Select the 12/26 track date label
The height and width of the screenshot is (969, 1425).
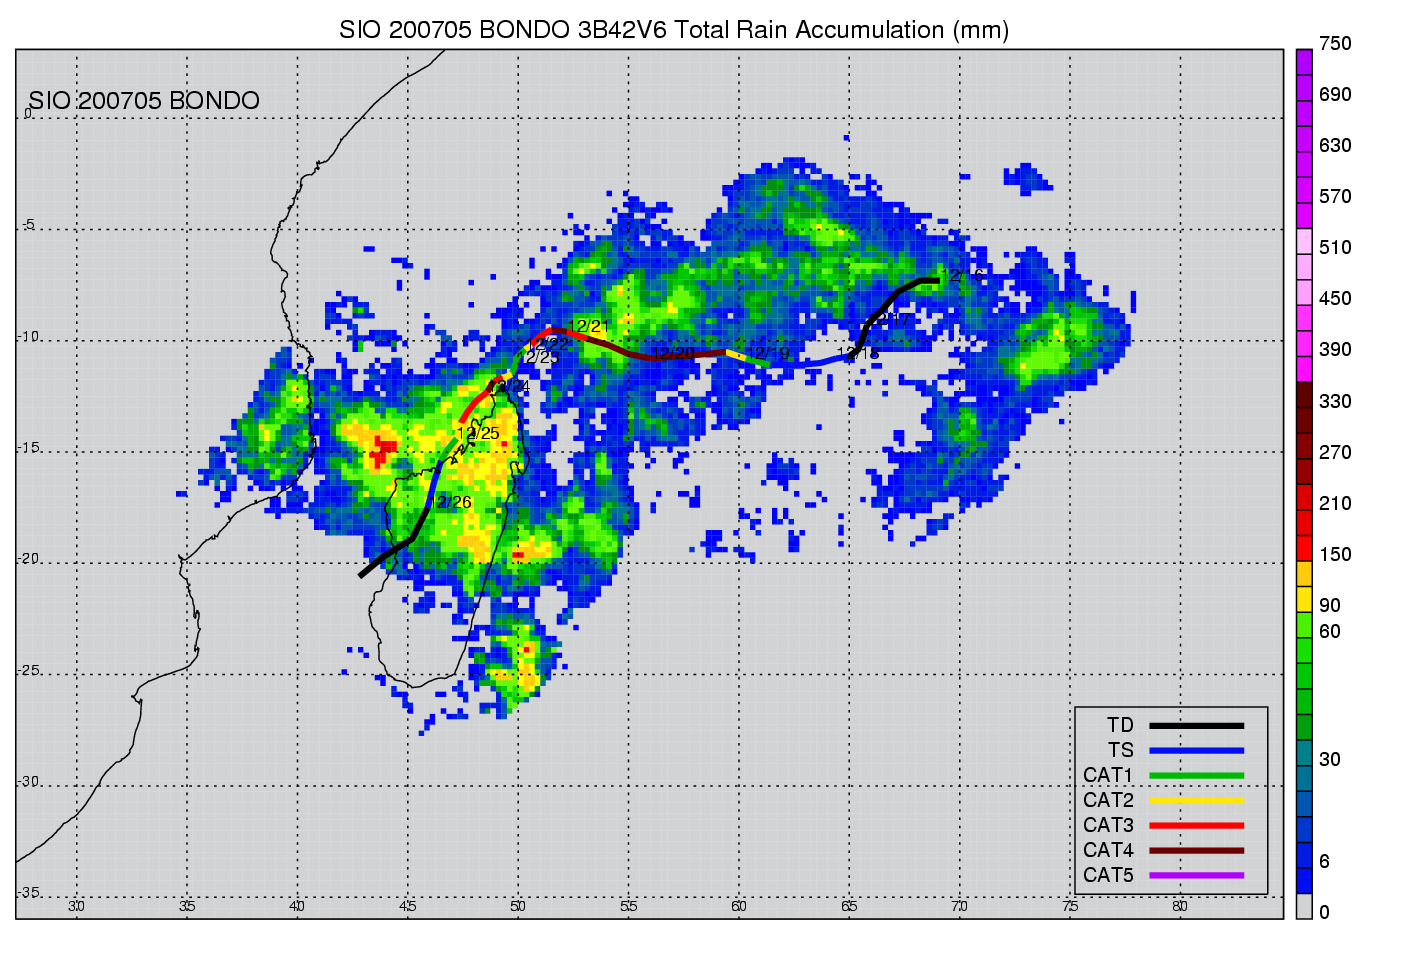pos(451,502)
